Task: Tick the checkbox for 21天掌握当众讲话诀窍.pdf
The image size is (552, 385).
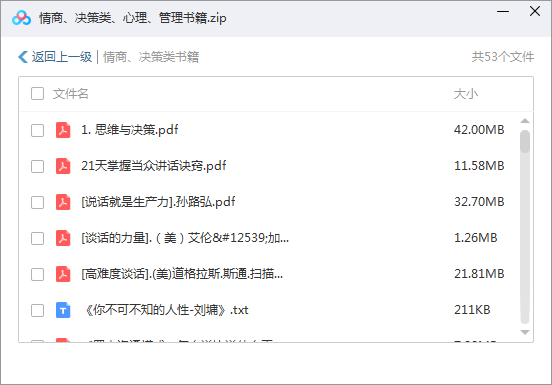Action: point(37,166)
